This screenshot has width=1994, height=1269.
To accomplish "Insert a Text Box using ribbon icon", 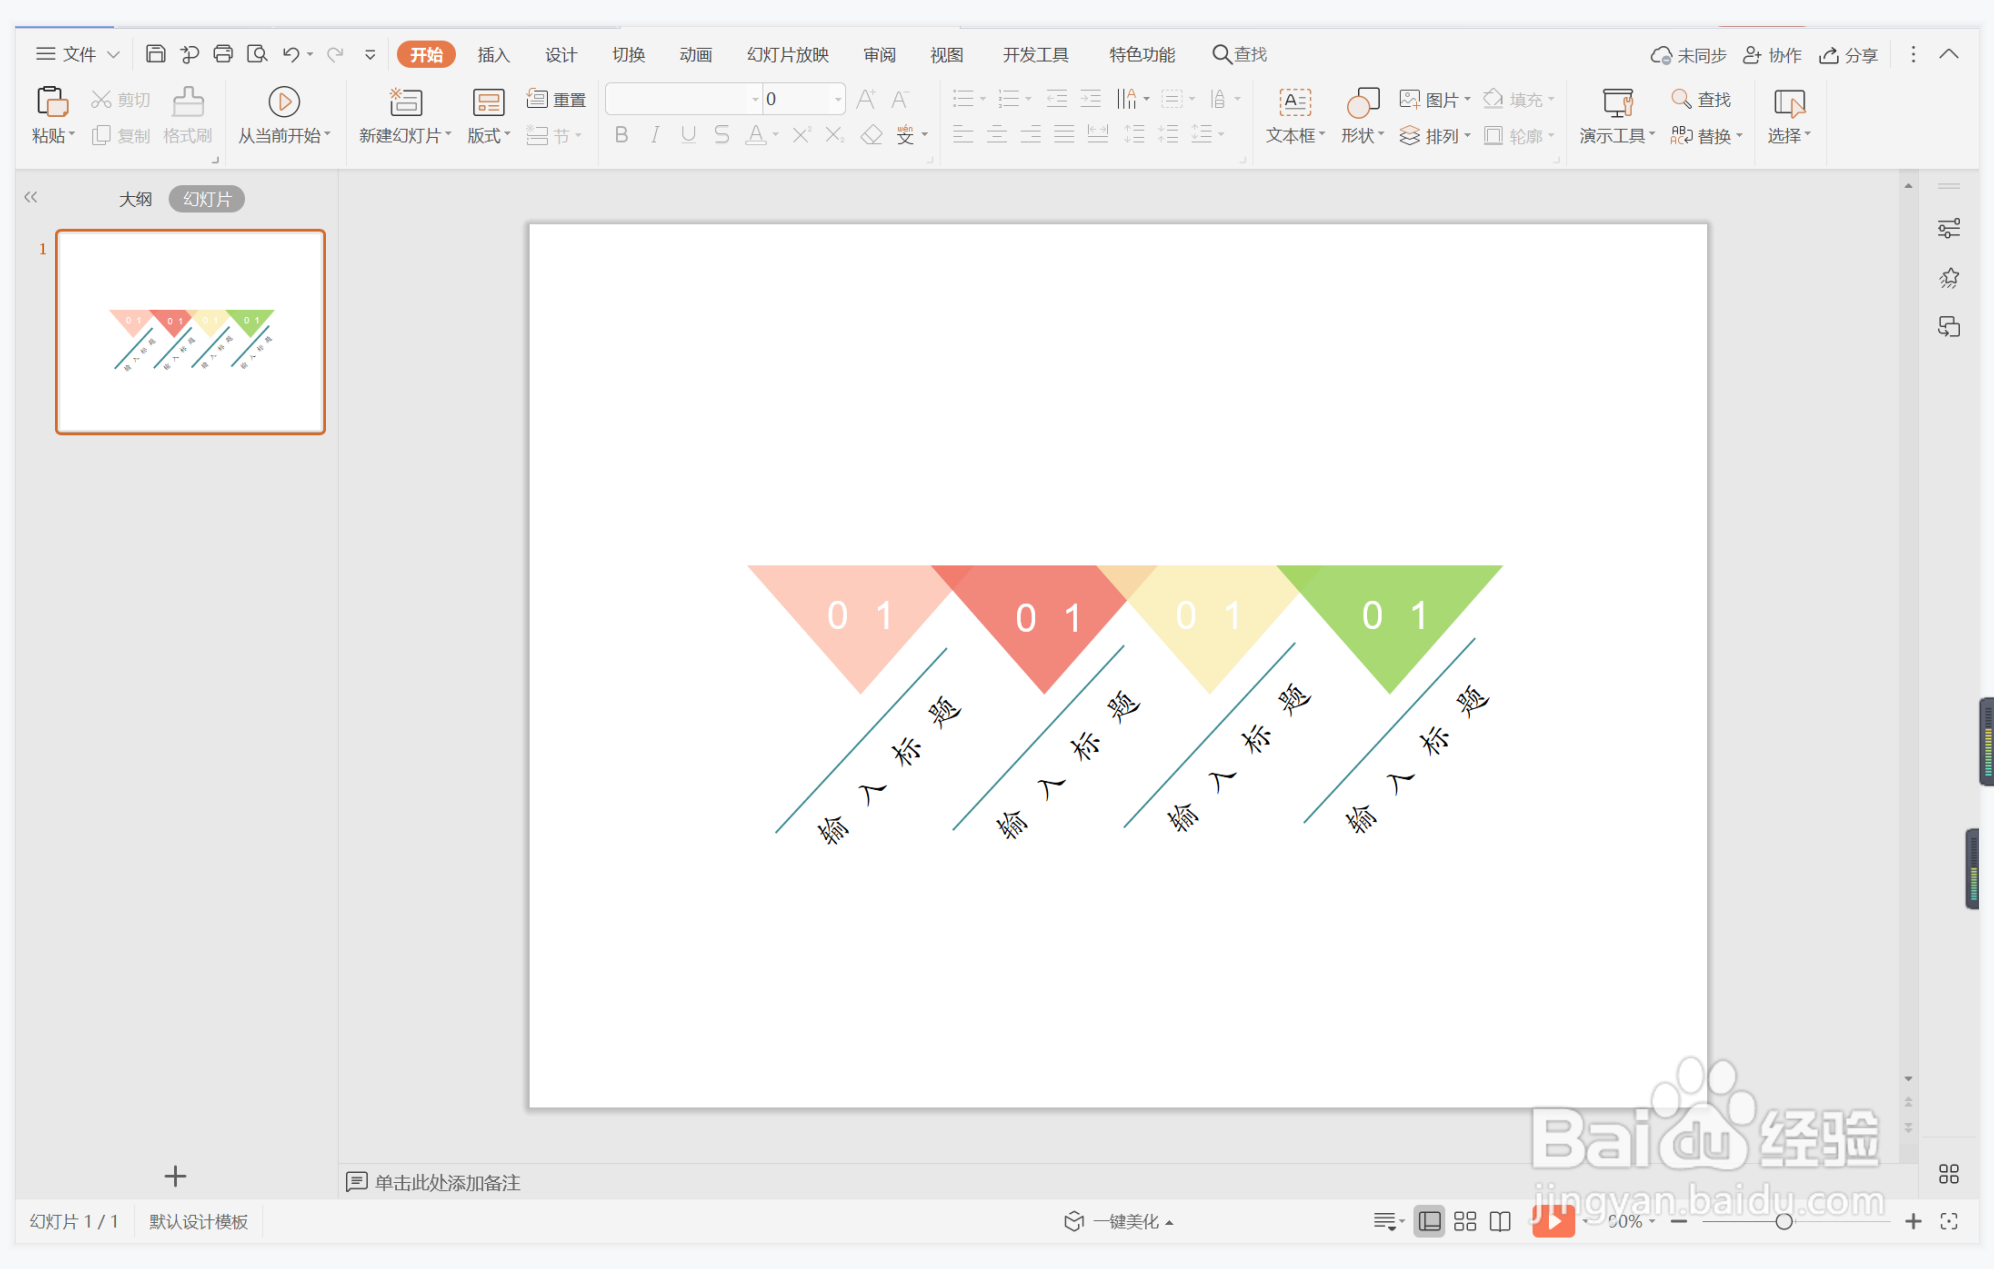I will (1295, 102).
